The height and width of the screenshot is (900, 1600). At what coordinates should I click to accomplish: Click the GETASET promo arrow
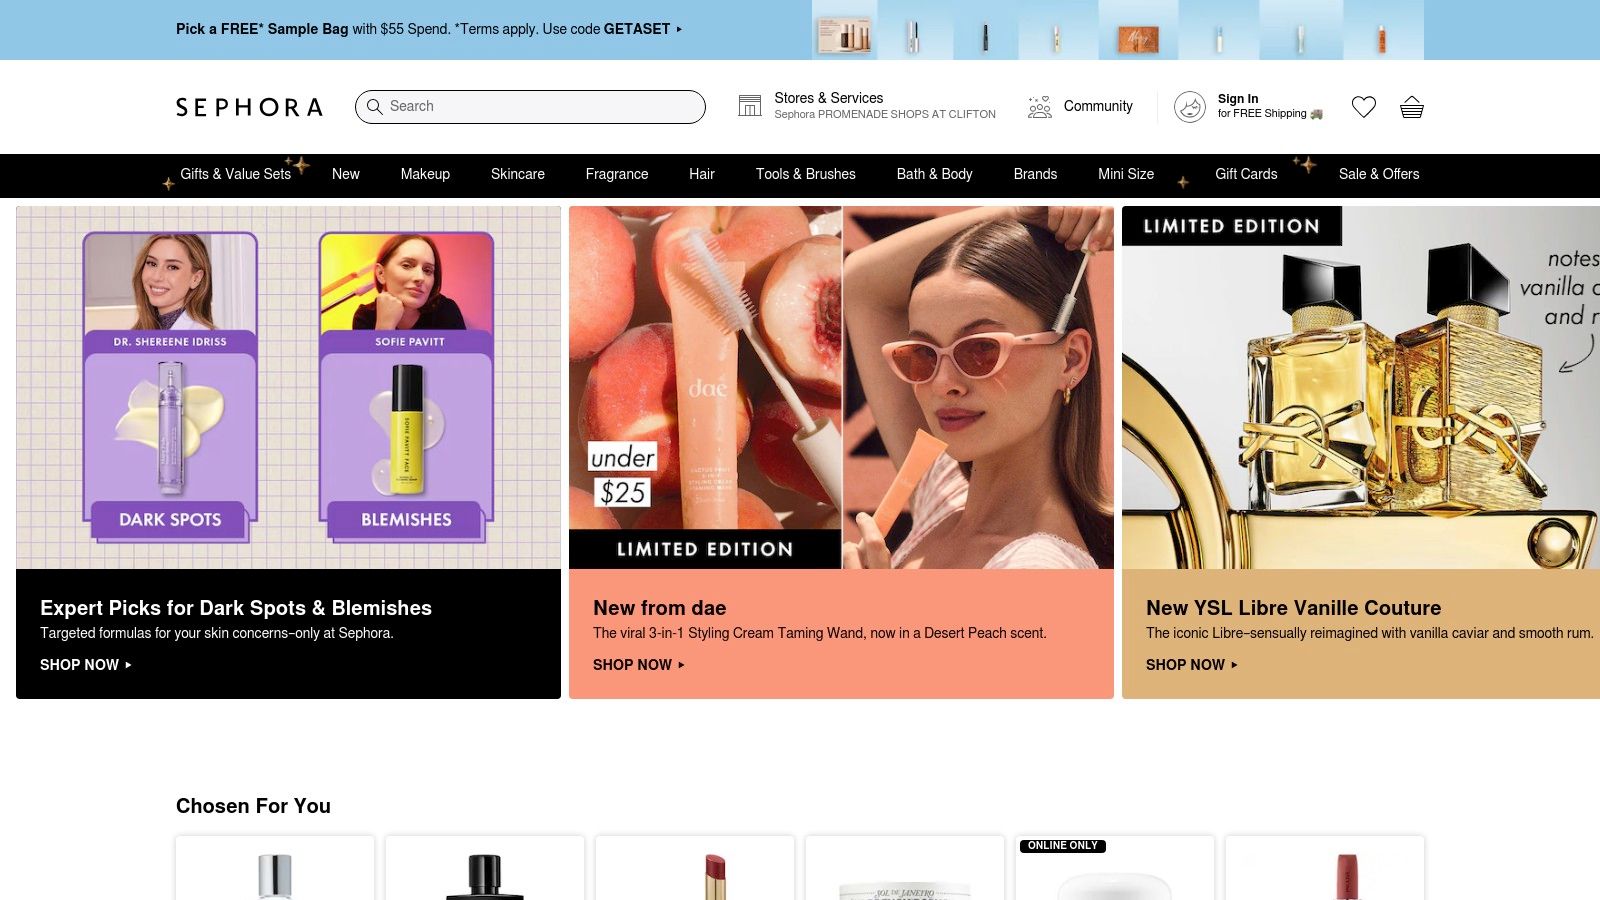[x=679, y=29]
